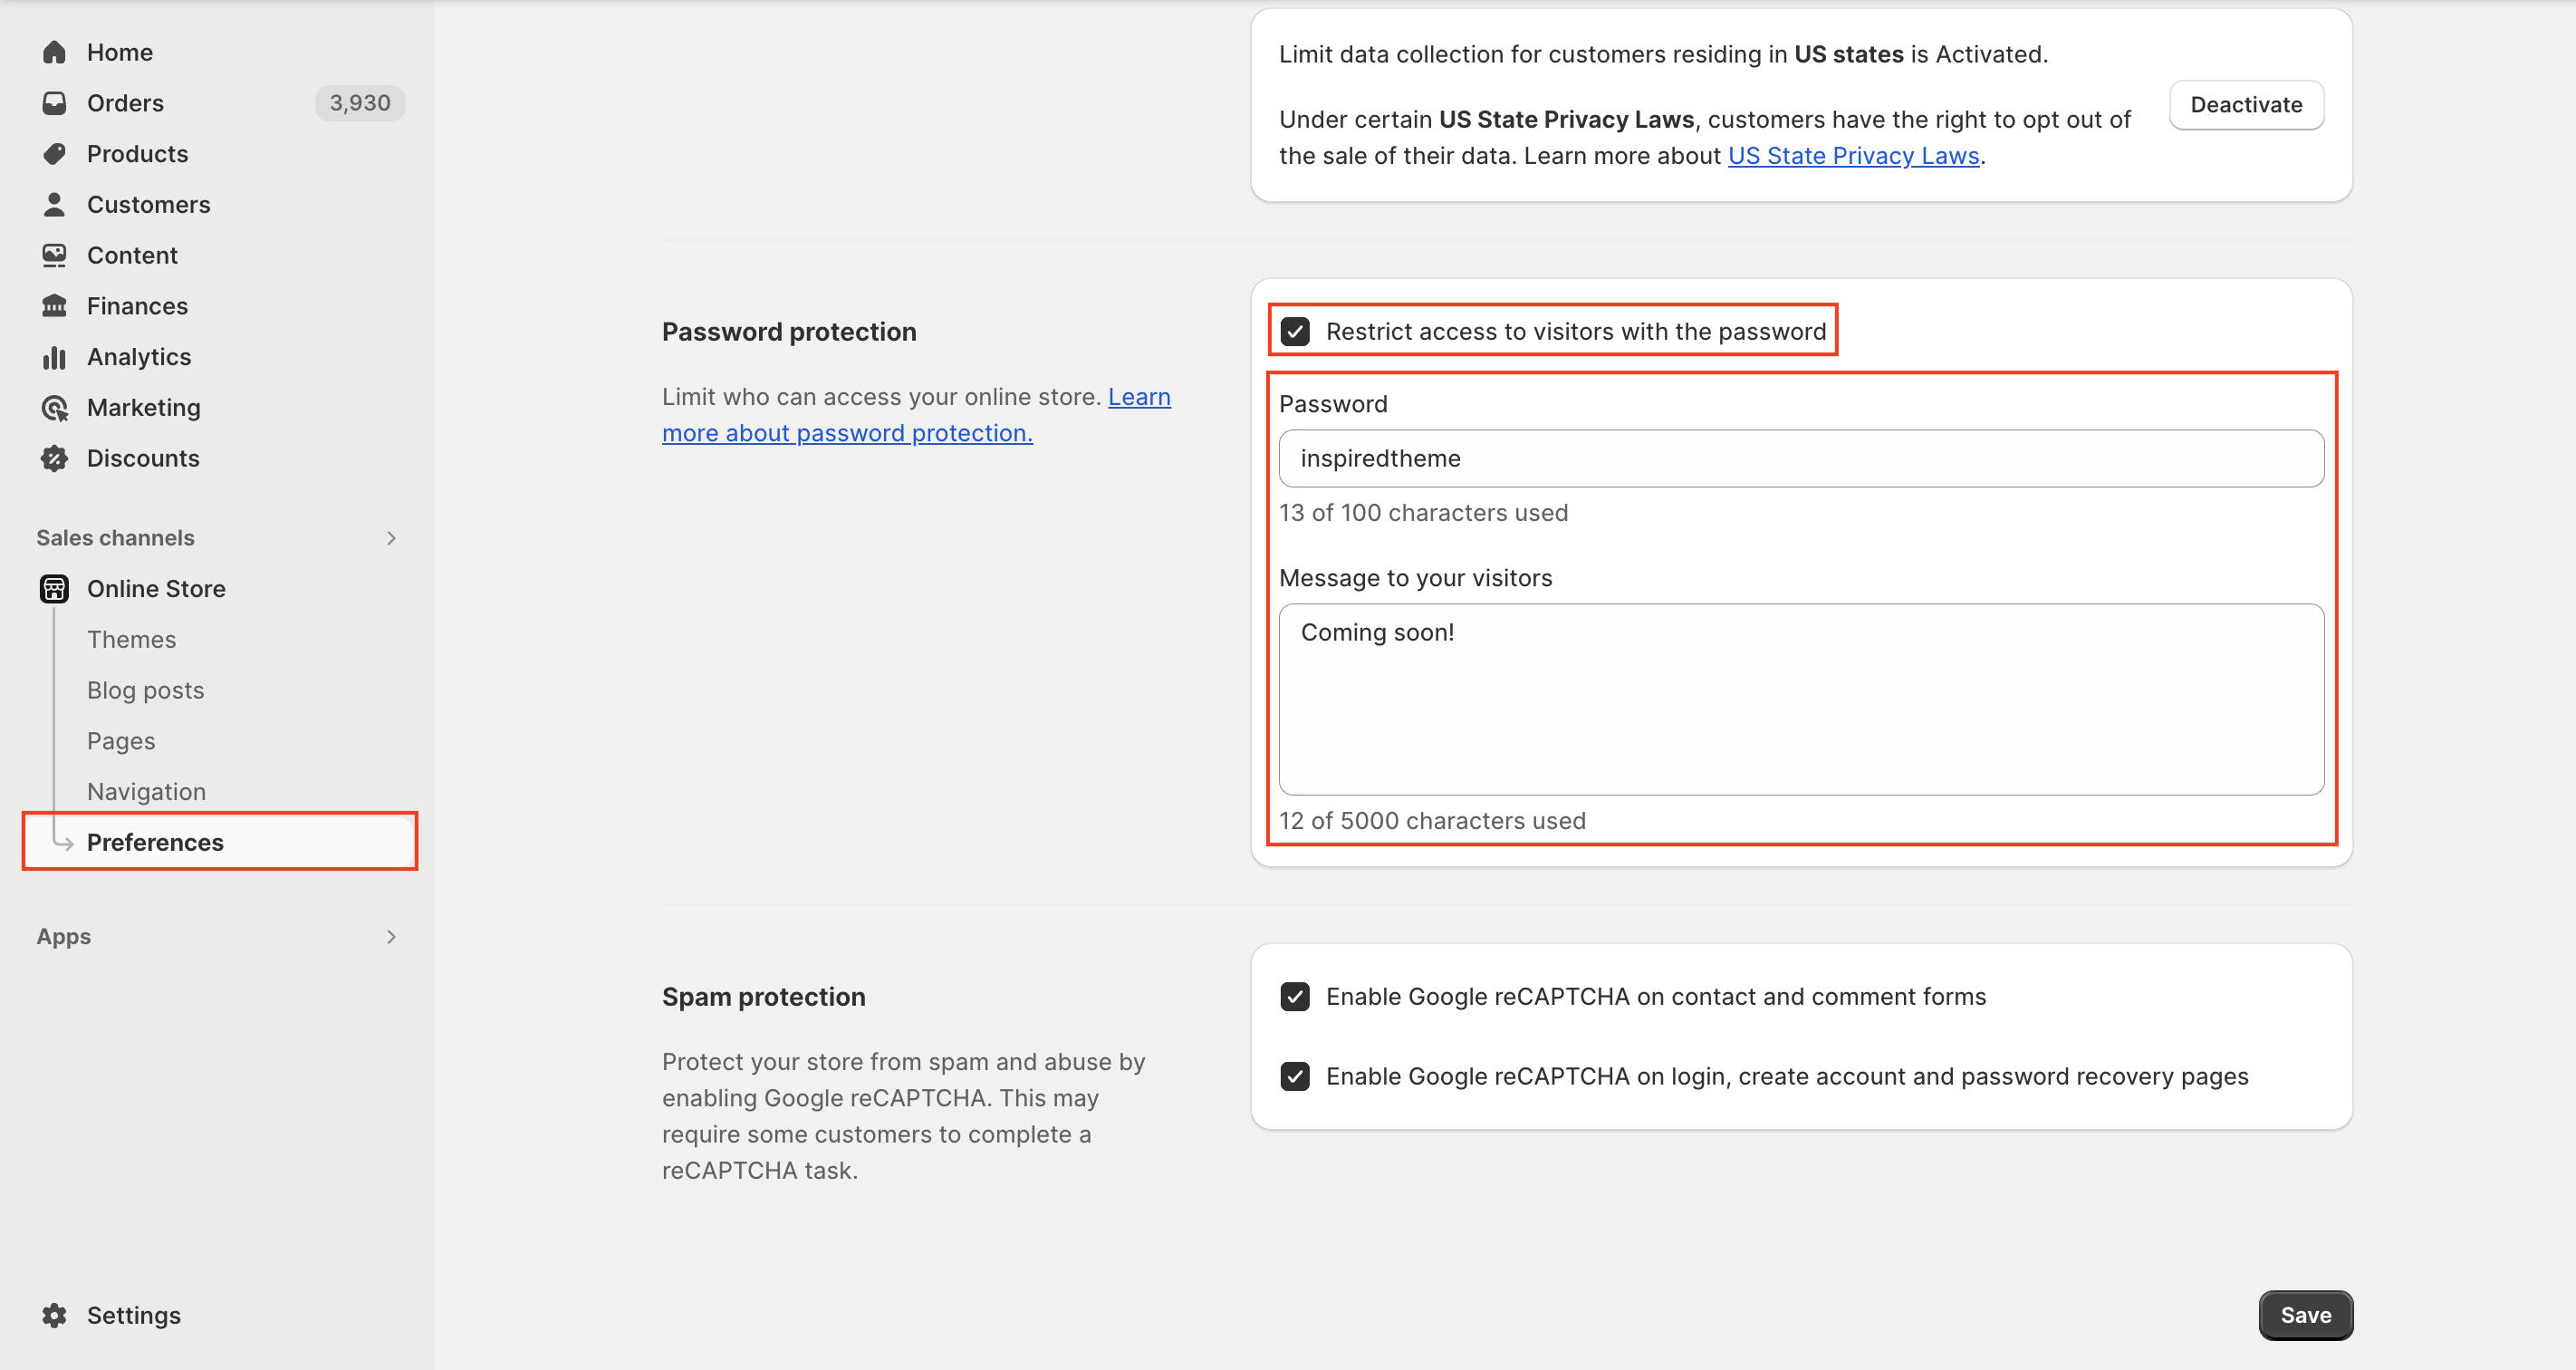This screenshot has width=2576, height=1370.
Task: Save the preferences changes
Action: 2305,1315
